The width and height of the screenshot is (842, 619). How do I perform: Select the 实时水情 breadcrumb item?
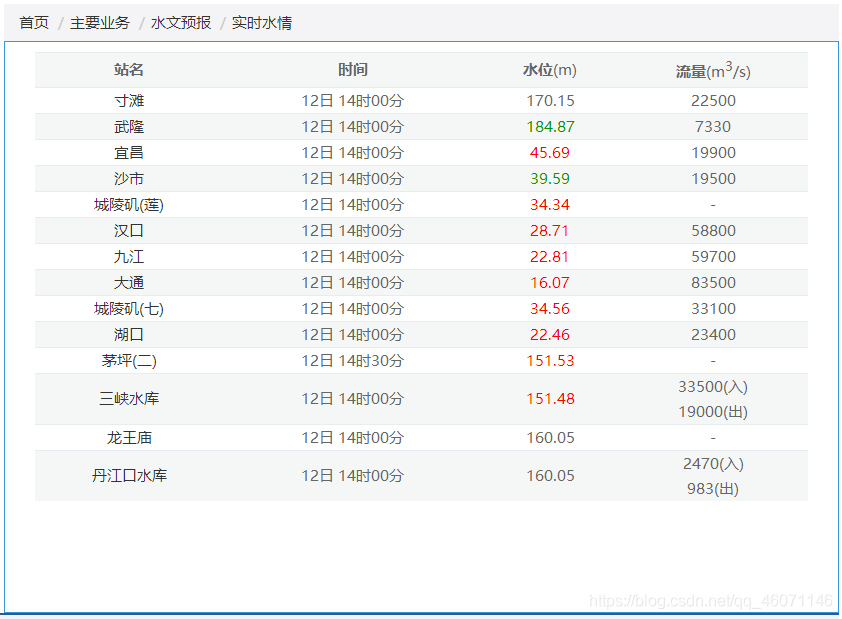pyautogui.click(x=262, y=23)
